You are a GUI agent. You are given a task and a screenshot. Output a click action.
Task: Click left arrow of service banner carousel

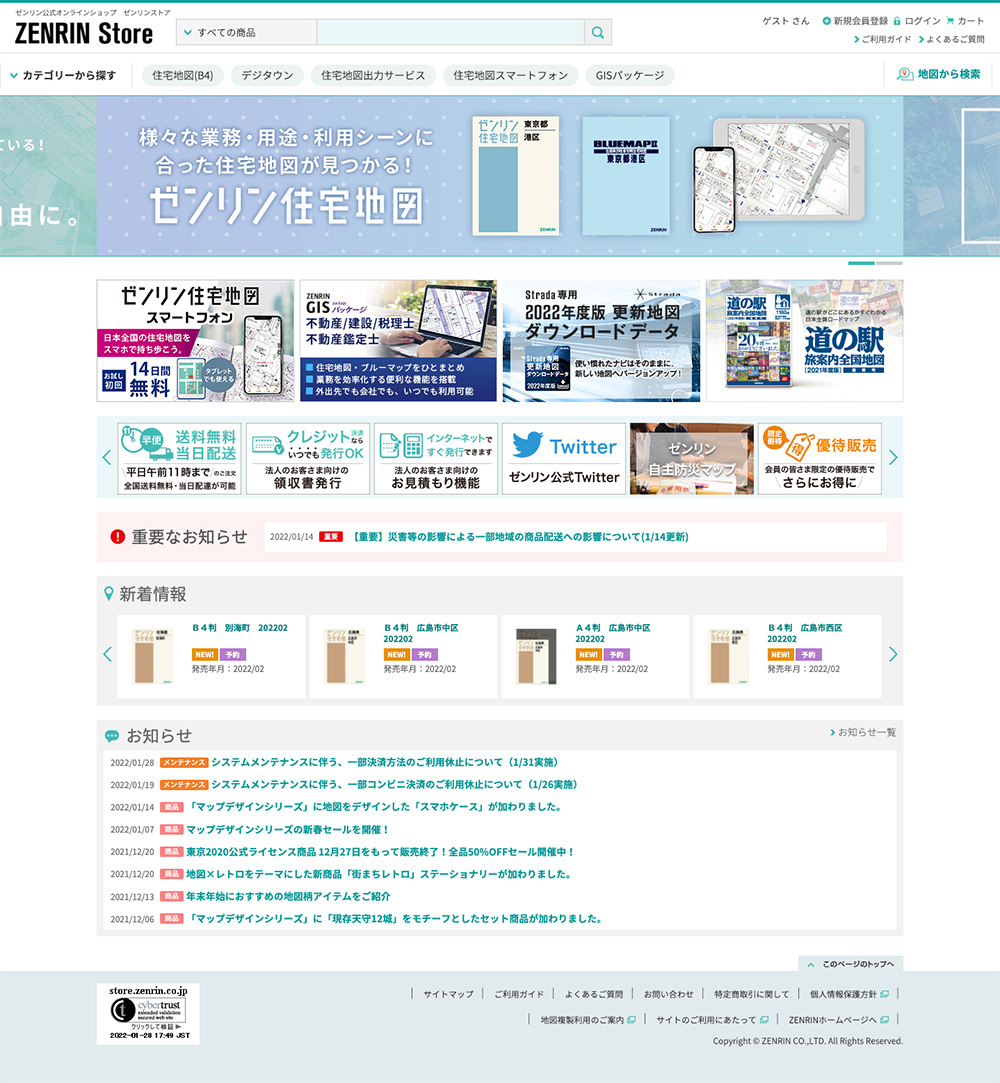(107, 457)
